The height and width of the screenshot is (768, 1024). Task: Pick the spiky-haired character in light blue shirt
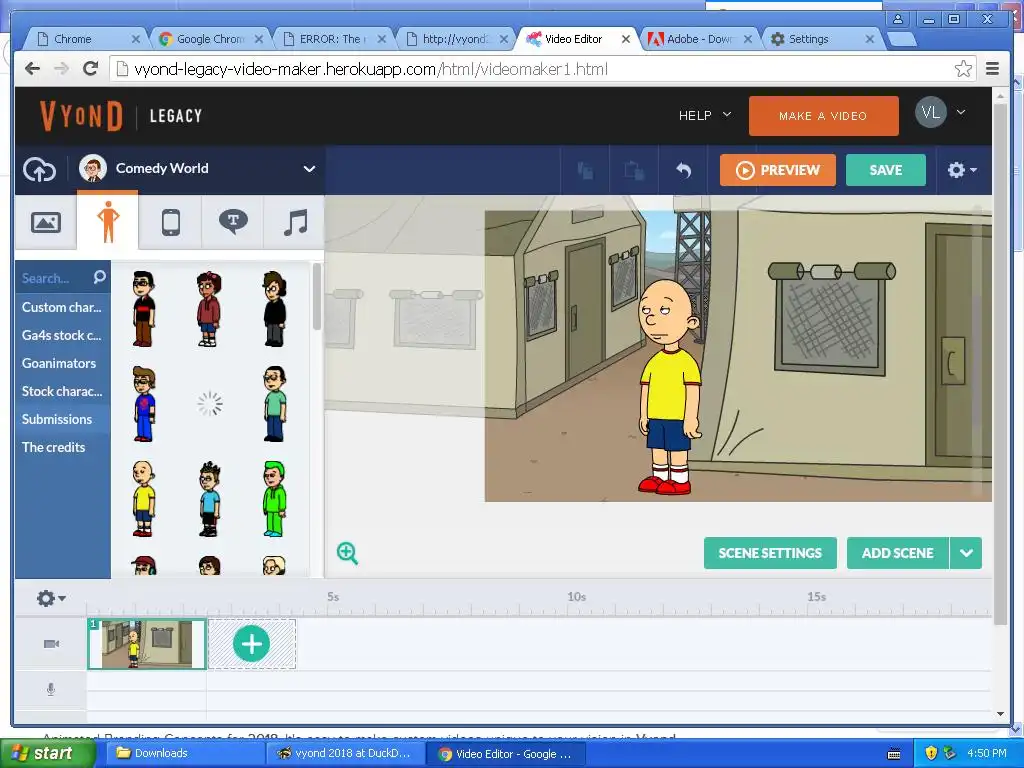[x=209, y=499]
